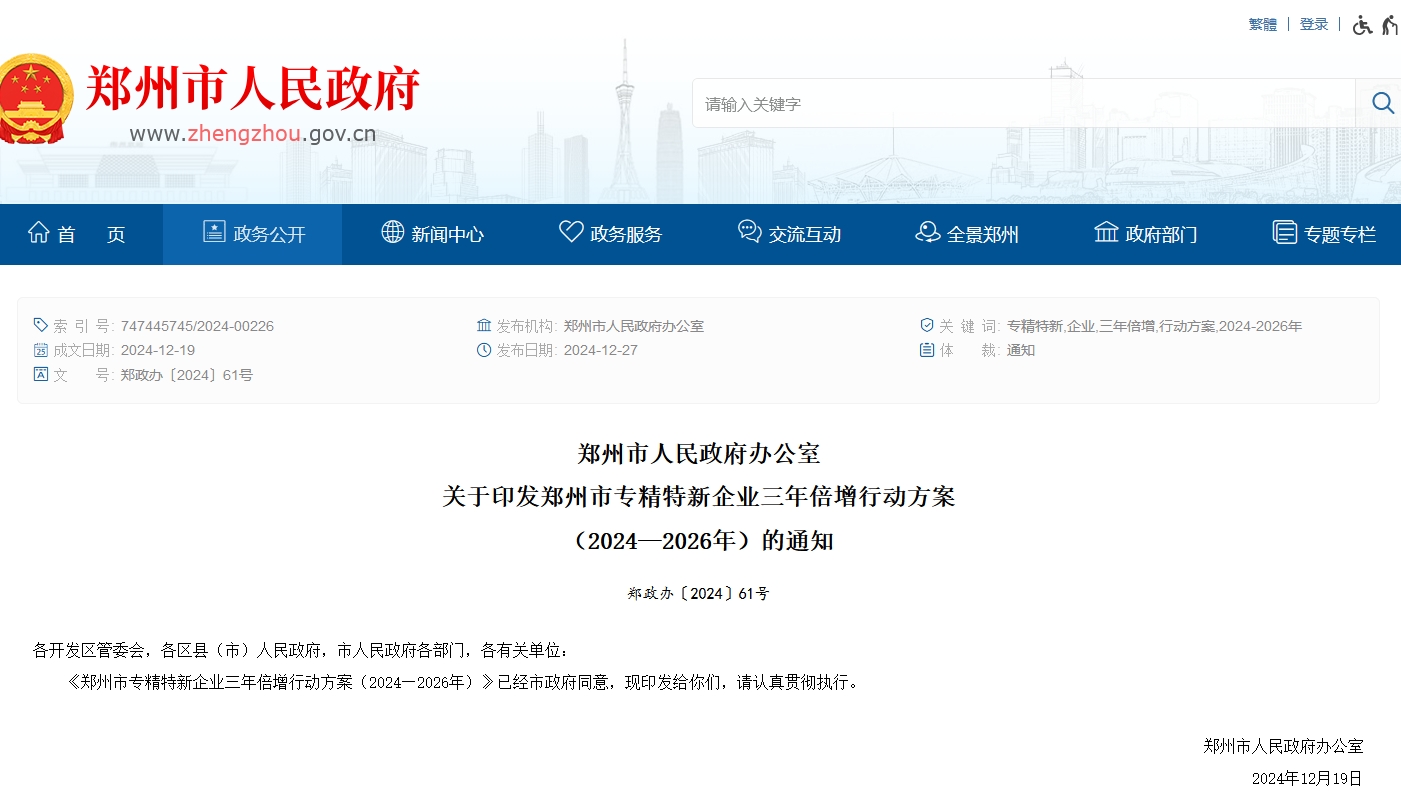The height and width of the screenshot is (807, 1401).
Task: Click the keyword 专精特新 in metadata
Action: (1036, 325)
